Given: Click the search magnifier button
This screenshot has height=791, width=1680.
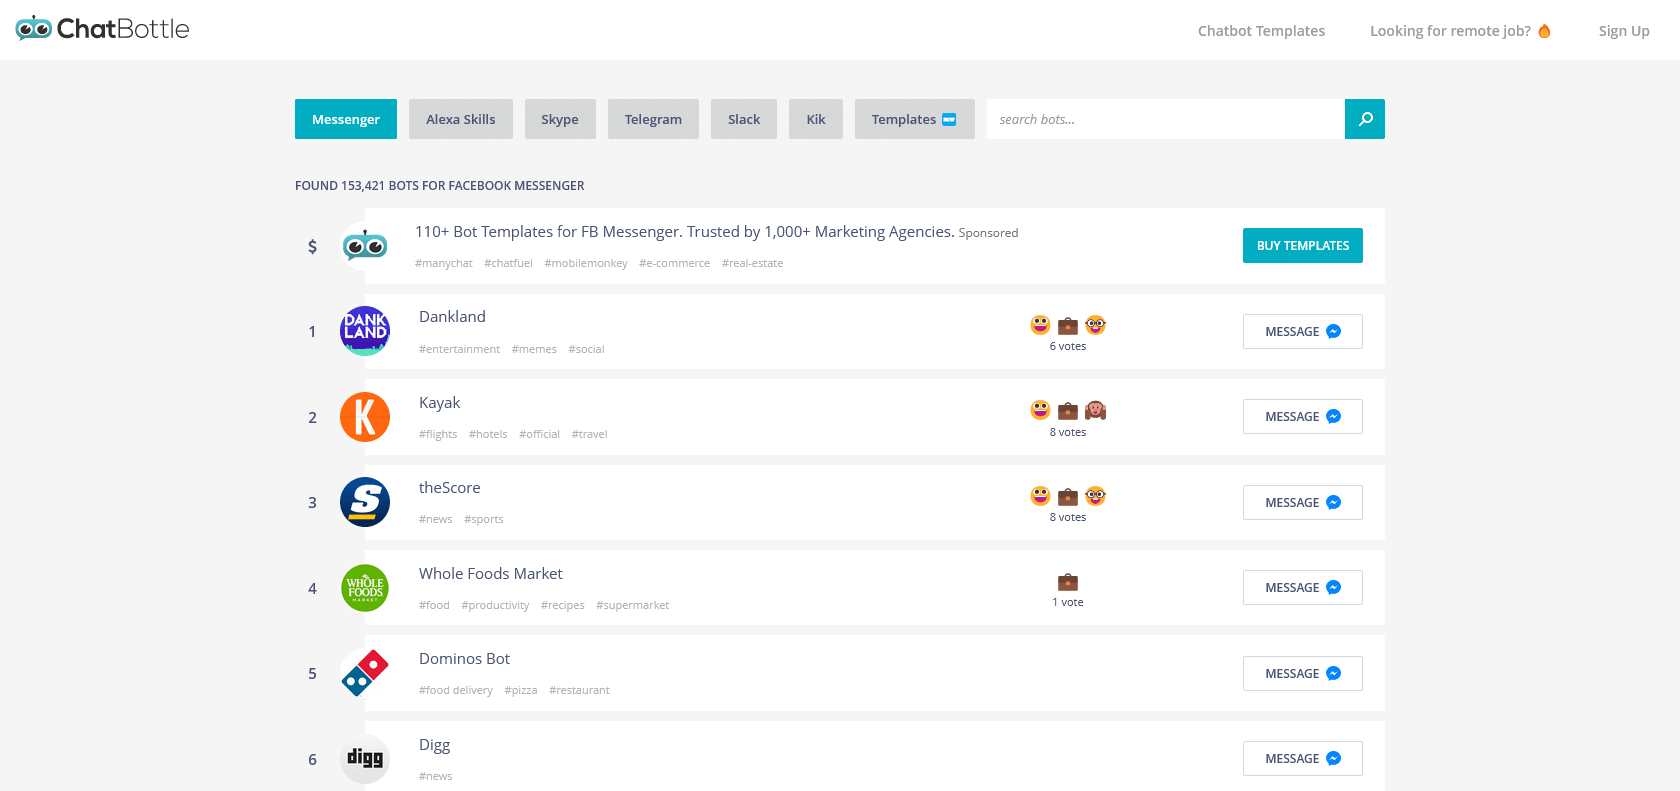Looking at the screenshot, I should pyautogui.click(x=1365, y=119).
